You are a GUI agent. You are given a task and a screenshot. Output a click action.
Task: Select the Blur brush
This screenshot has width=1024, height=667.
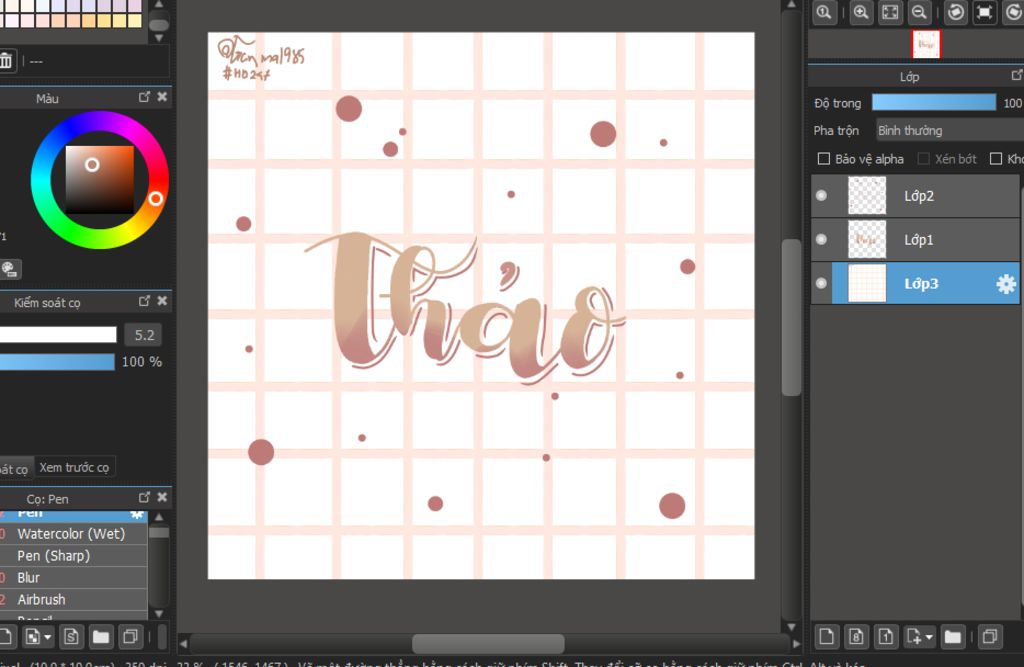[73, 578]
